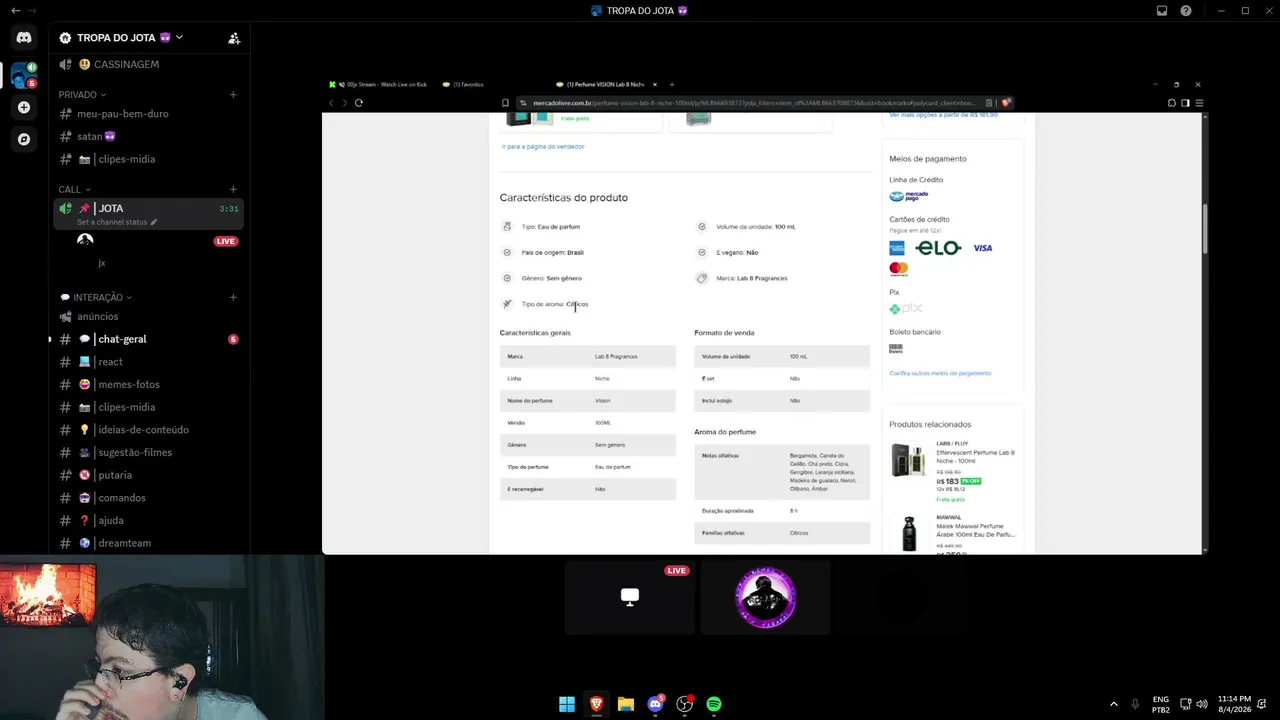Image resolution: width=1280 pixels, height=720 pixels.
Task: Open Malek Mawwal Perfume related product
Action: (x=976, y=530)
